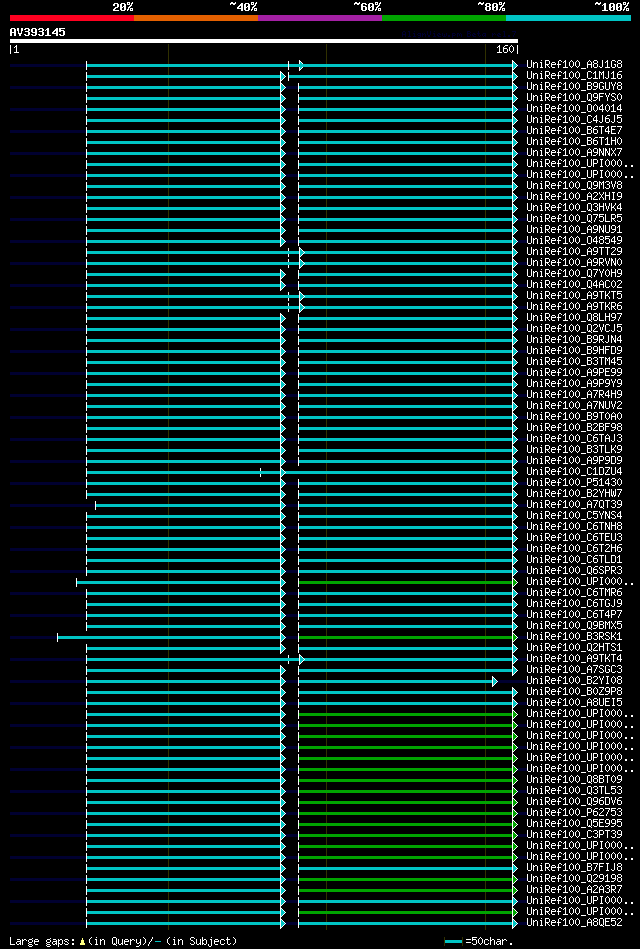Select the AV393145 query sequence label

[x=38, y=32]
